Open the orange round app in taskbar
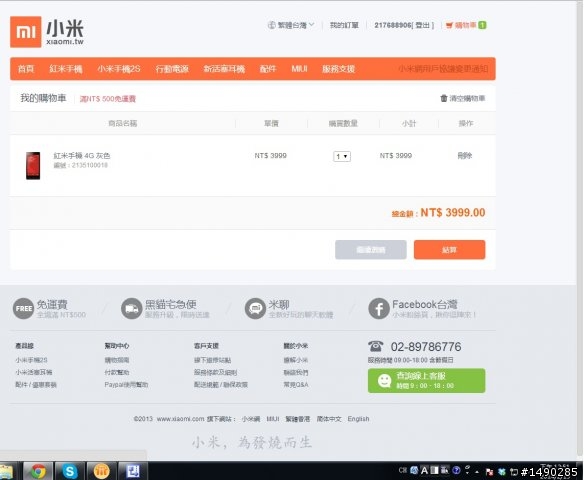 [x=101, y=471]
